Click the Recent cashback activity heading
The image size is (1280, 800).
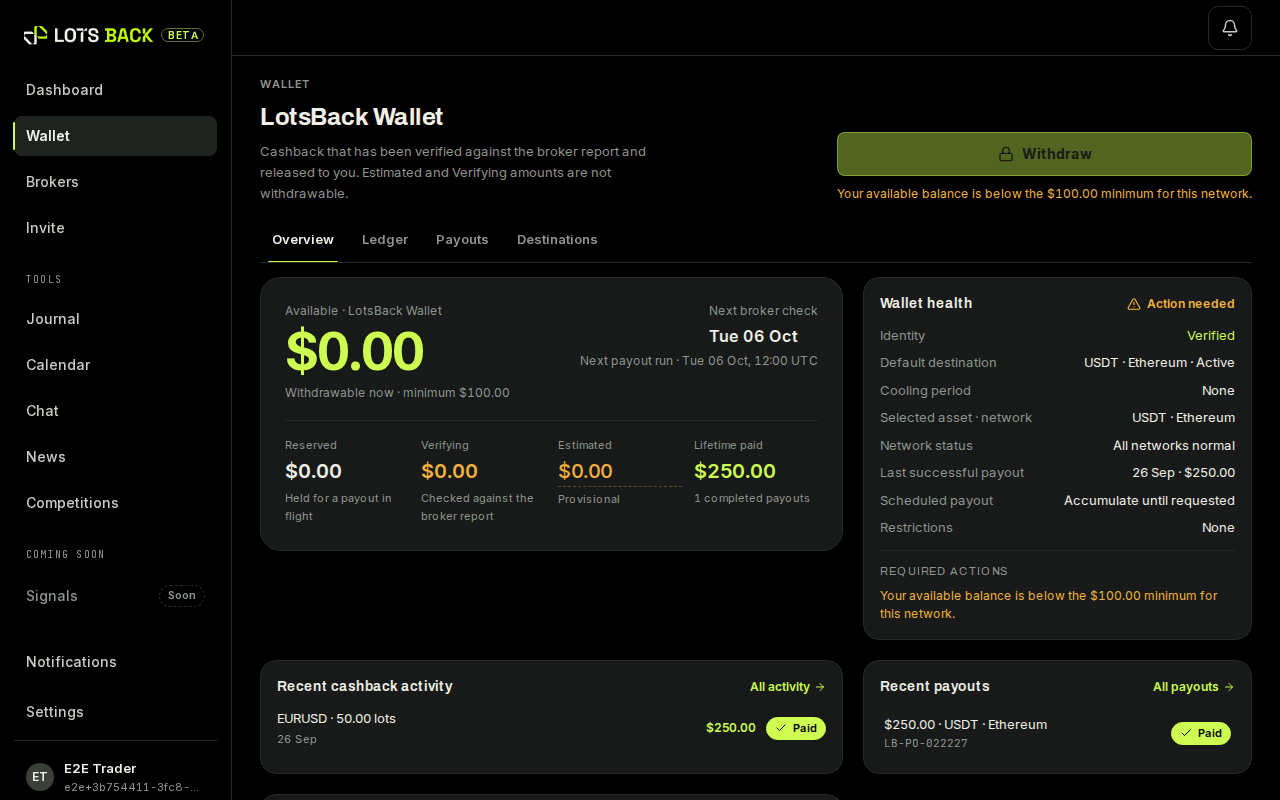coord(365,686)
